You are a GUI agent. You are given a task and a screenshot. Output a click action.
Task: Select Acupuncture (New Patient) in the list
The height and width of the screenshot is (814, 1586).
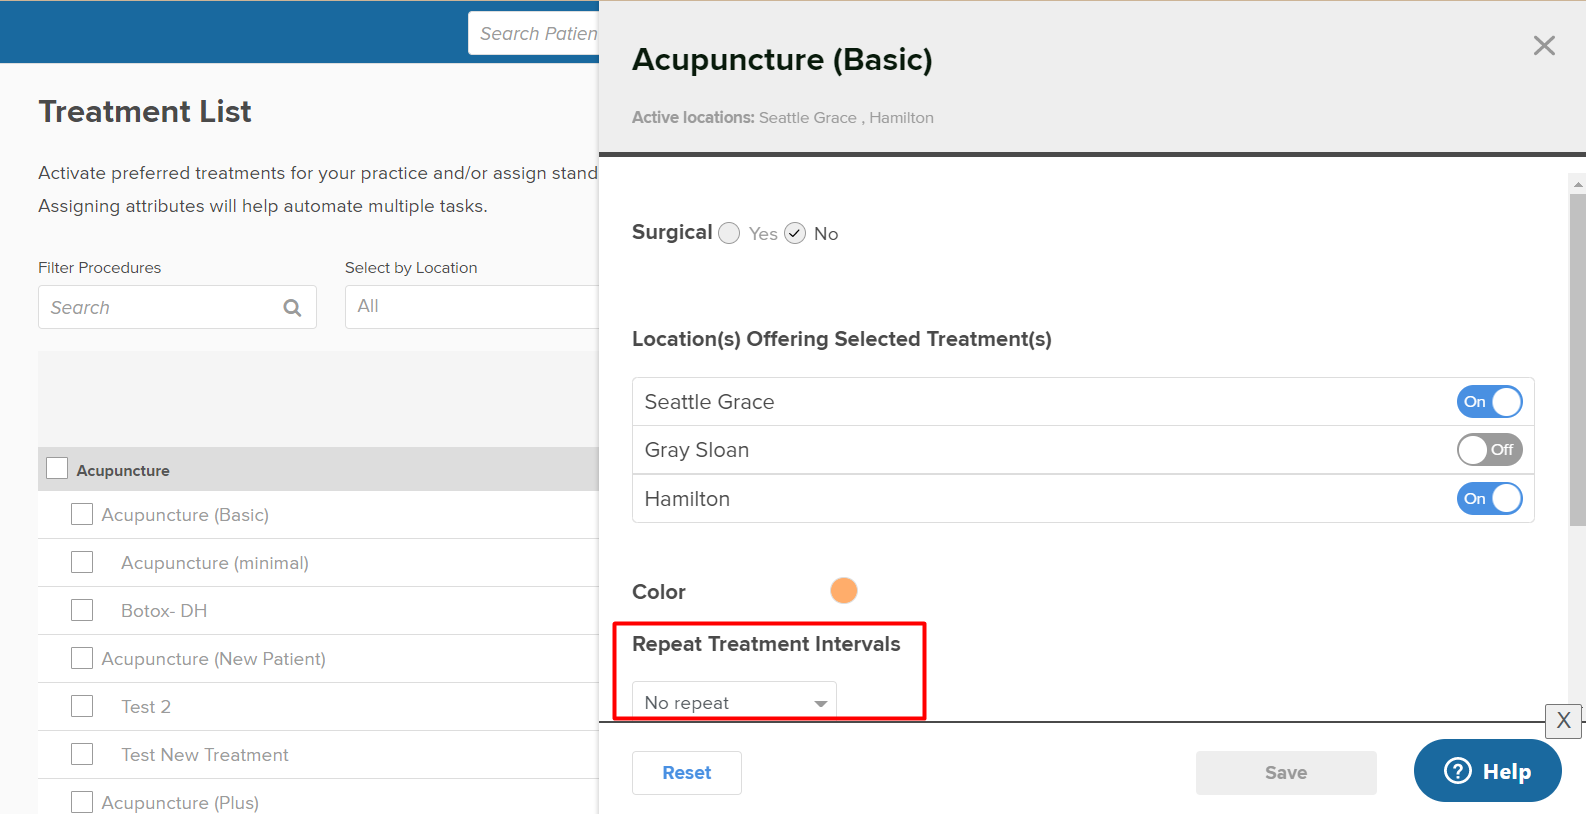[213, 659]
